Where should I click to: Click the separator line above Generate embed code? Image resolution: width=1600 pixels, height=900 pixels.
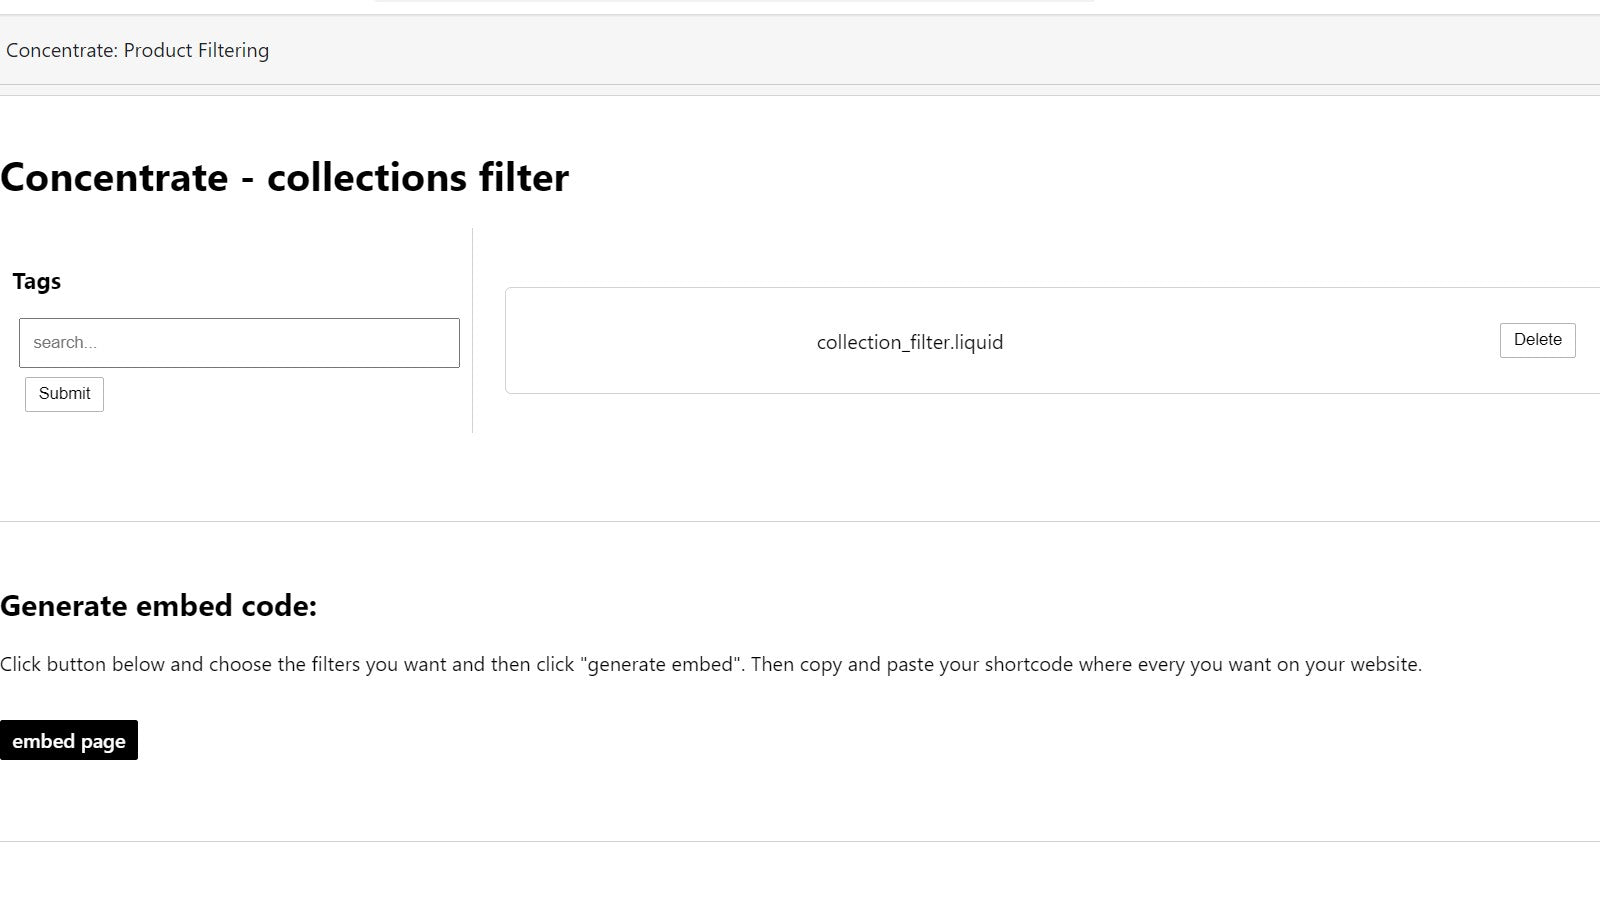[x=800, y=521]
